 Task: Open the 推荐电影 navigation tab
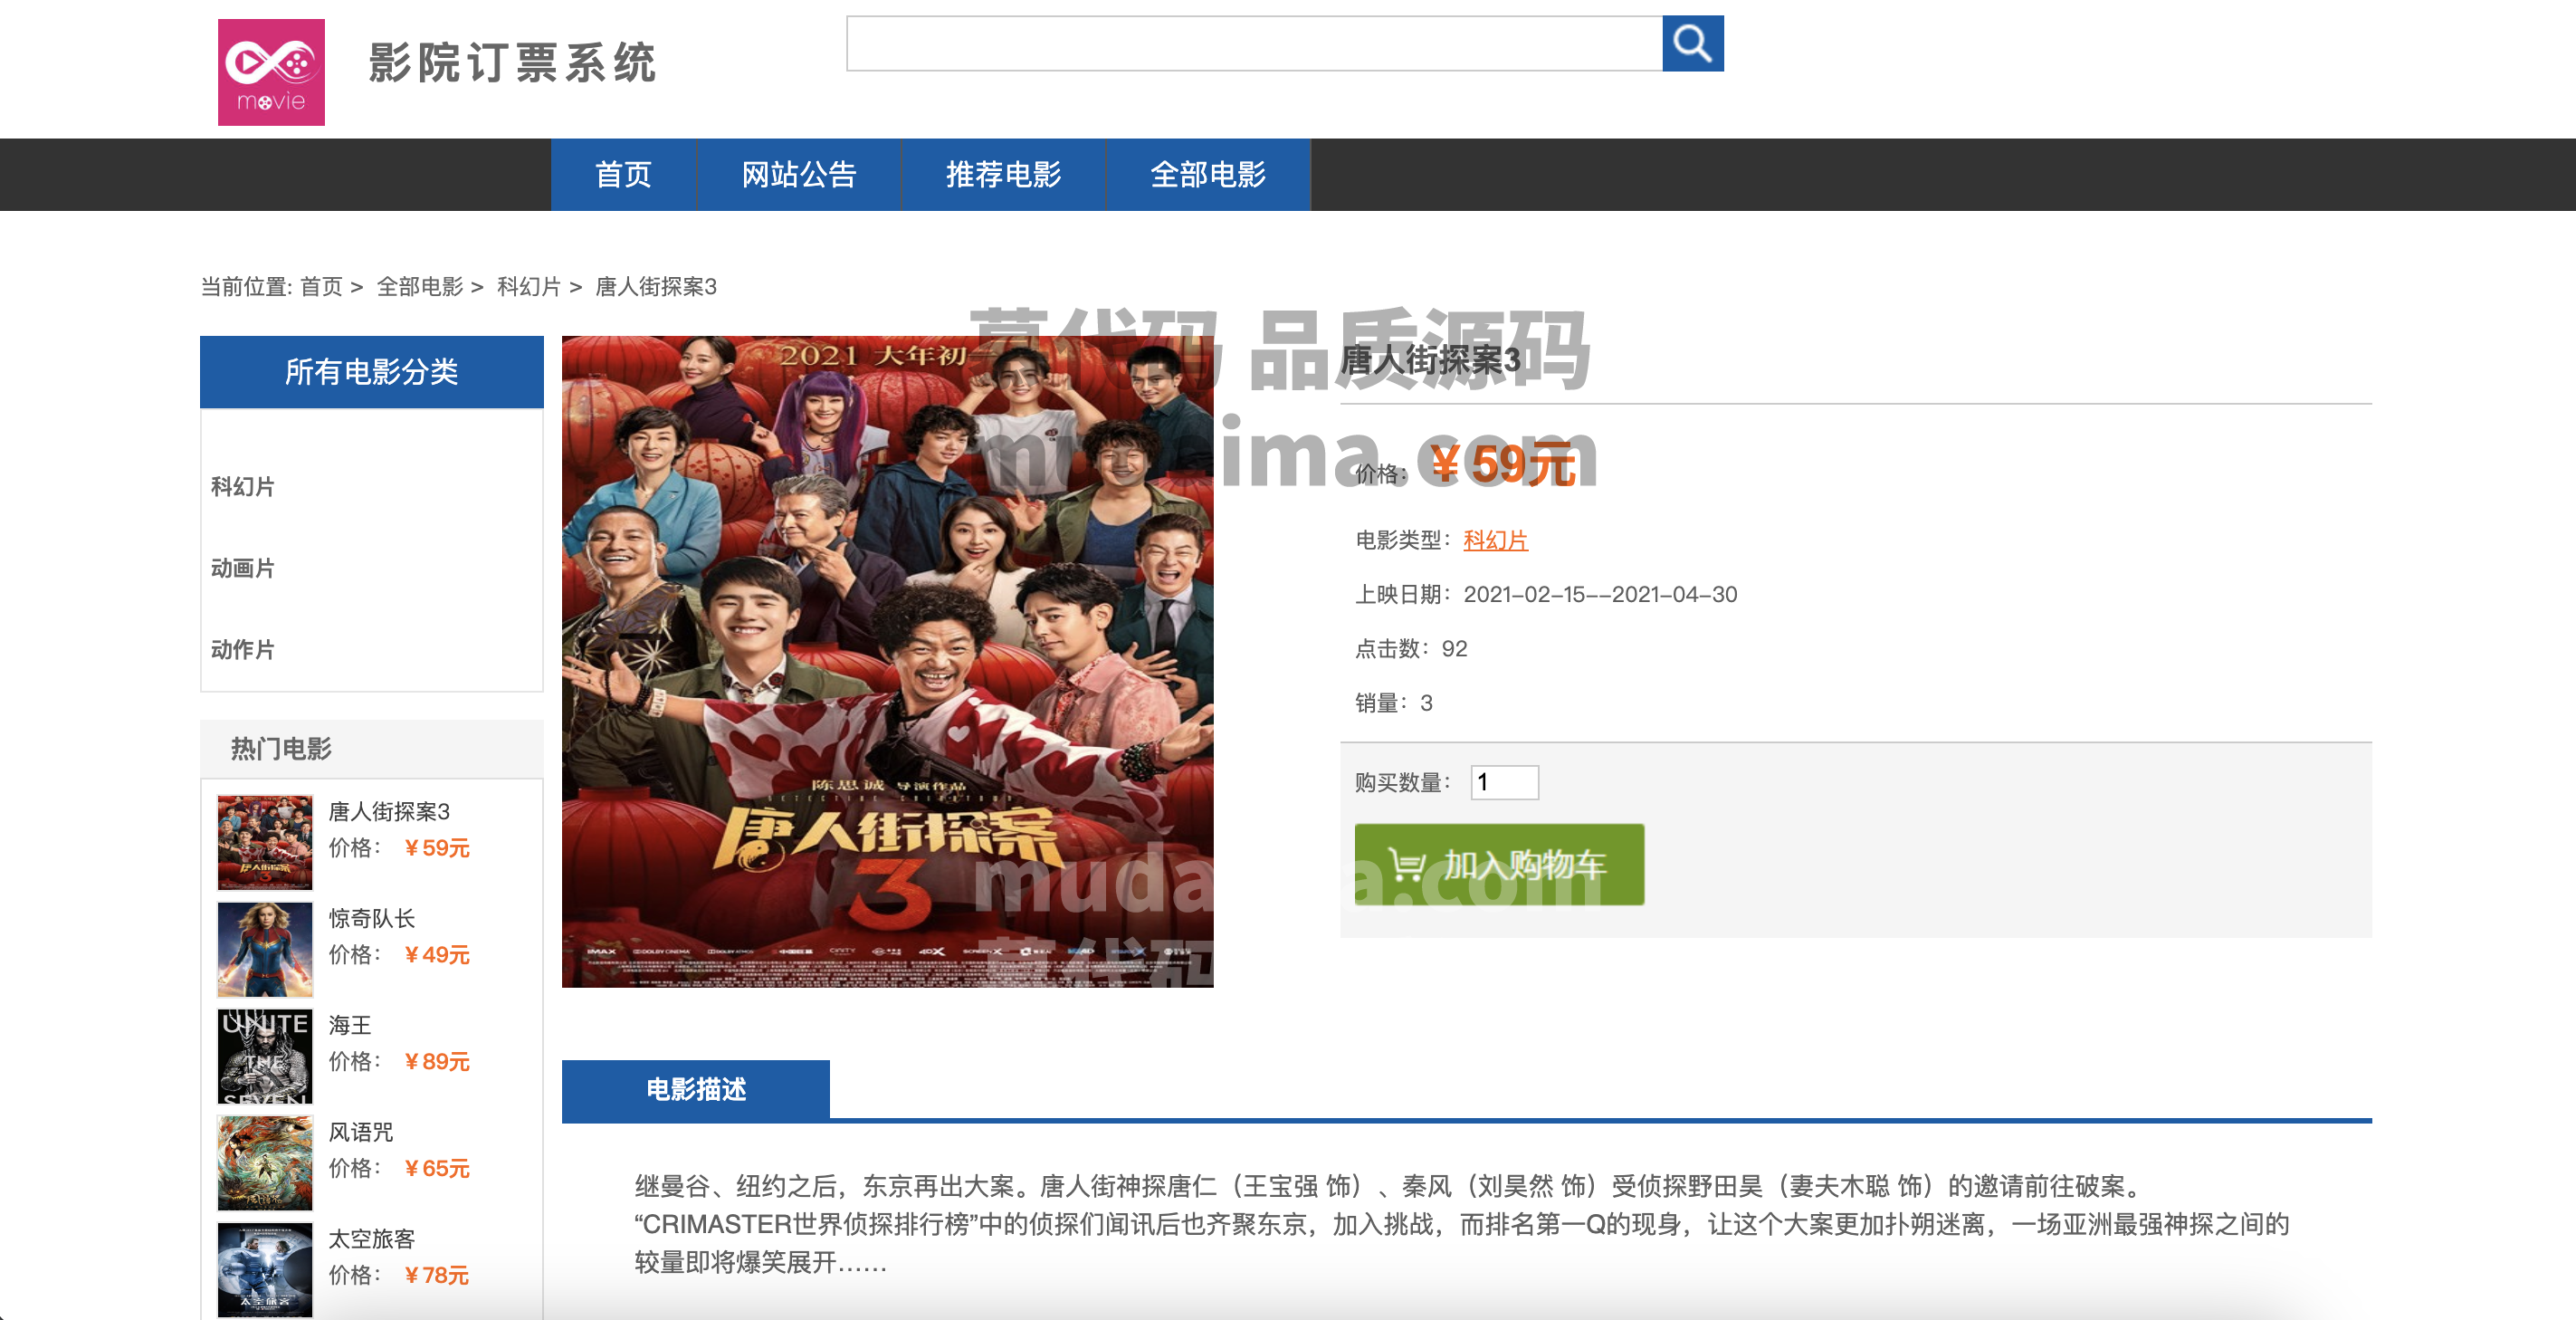(1003, 174)
